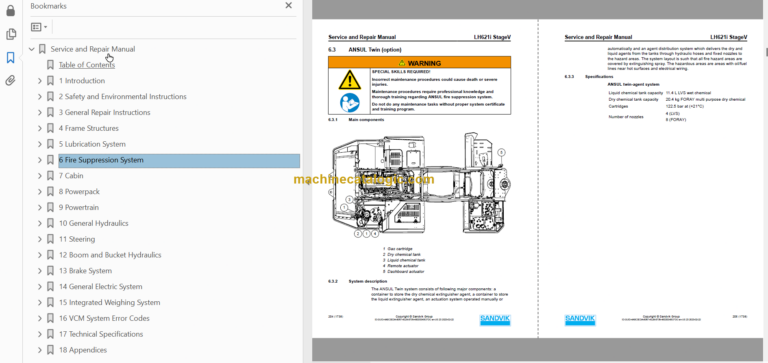
Task: Expand the 17 Technical Specifications bookmark
Action: click(x=40, y=334)
